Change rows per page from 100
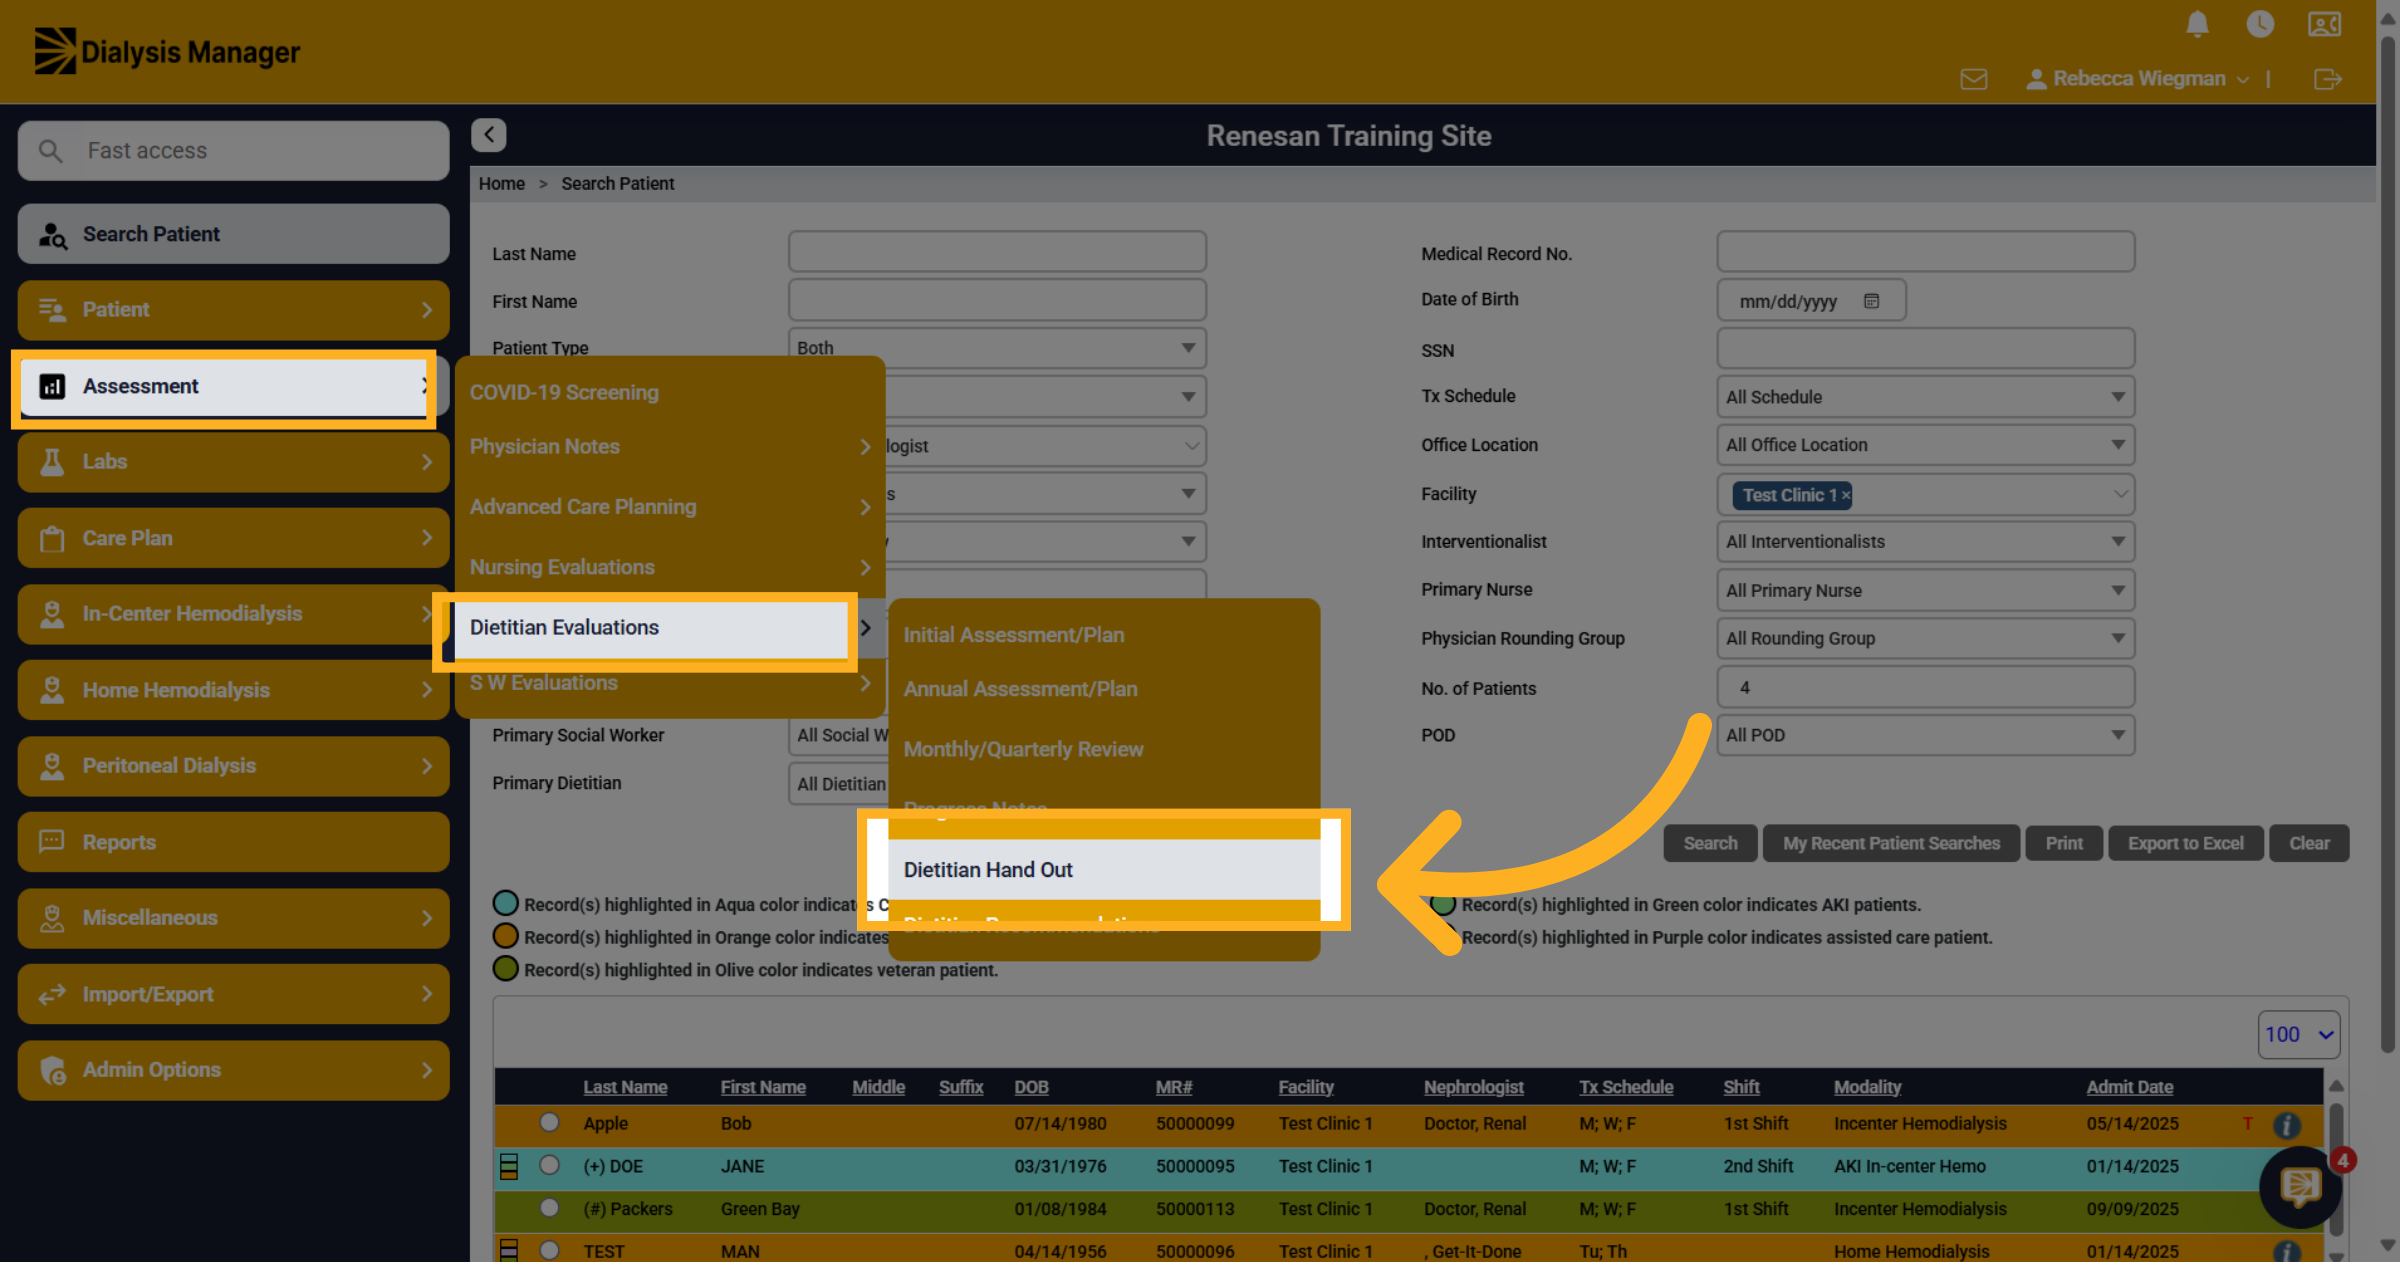This screenshot has height=1262, width=2400. (2298, 1035)
